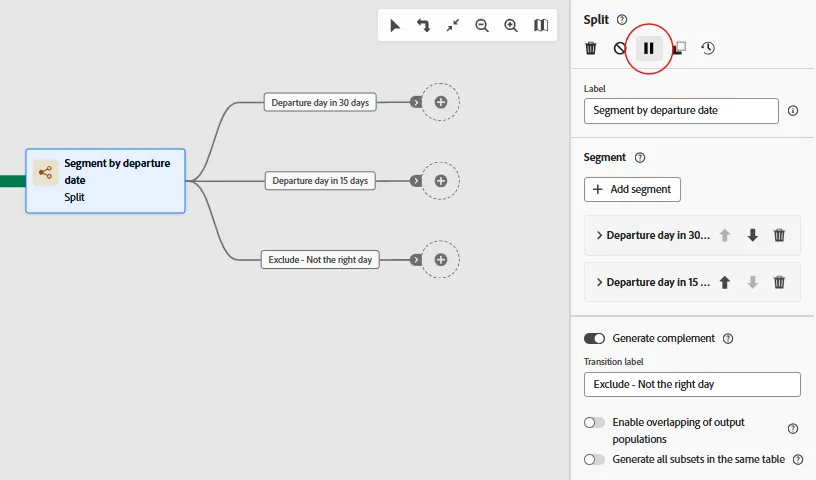This screenshot has height=480, width=816.
Task: Add activity after Departure day in 30 days
Action: [x=441, y=102]
